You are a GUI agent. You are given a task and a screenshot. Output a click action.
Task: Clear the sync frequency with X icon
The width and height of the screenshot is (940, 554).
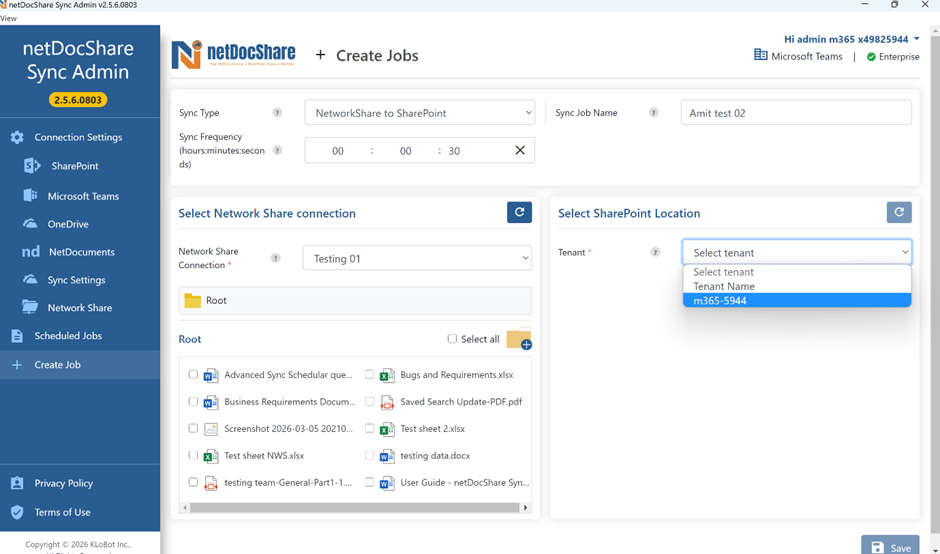520,150
